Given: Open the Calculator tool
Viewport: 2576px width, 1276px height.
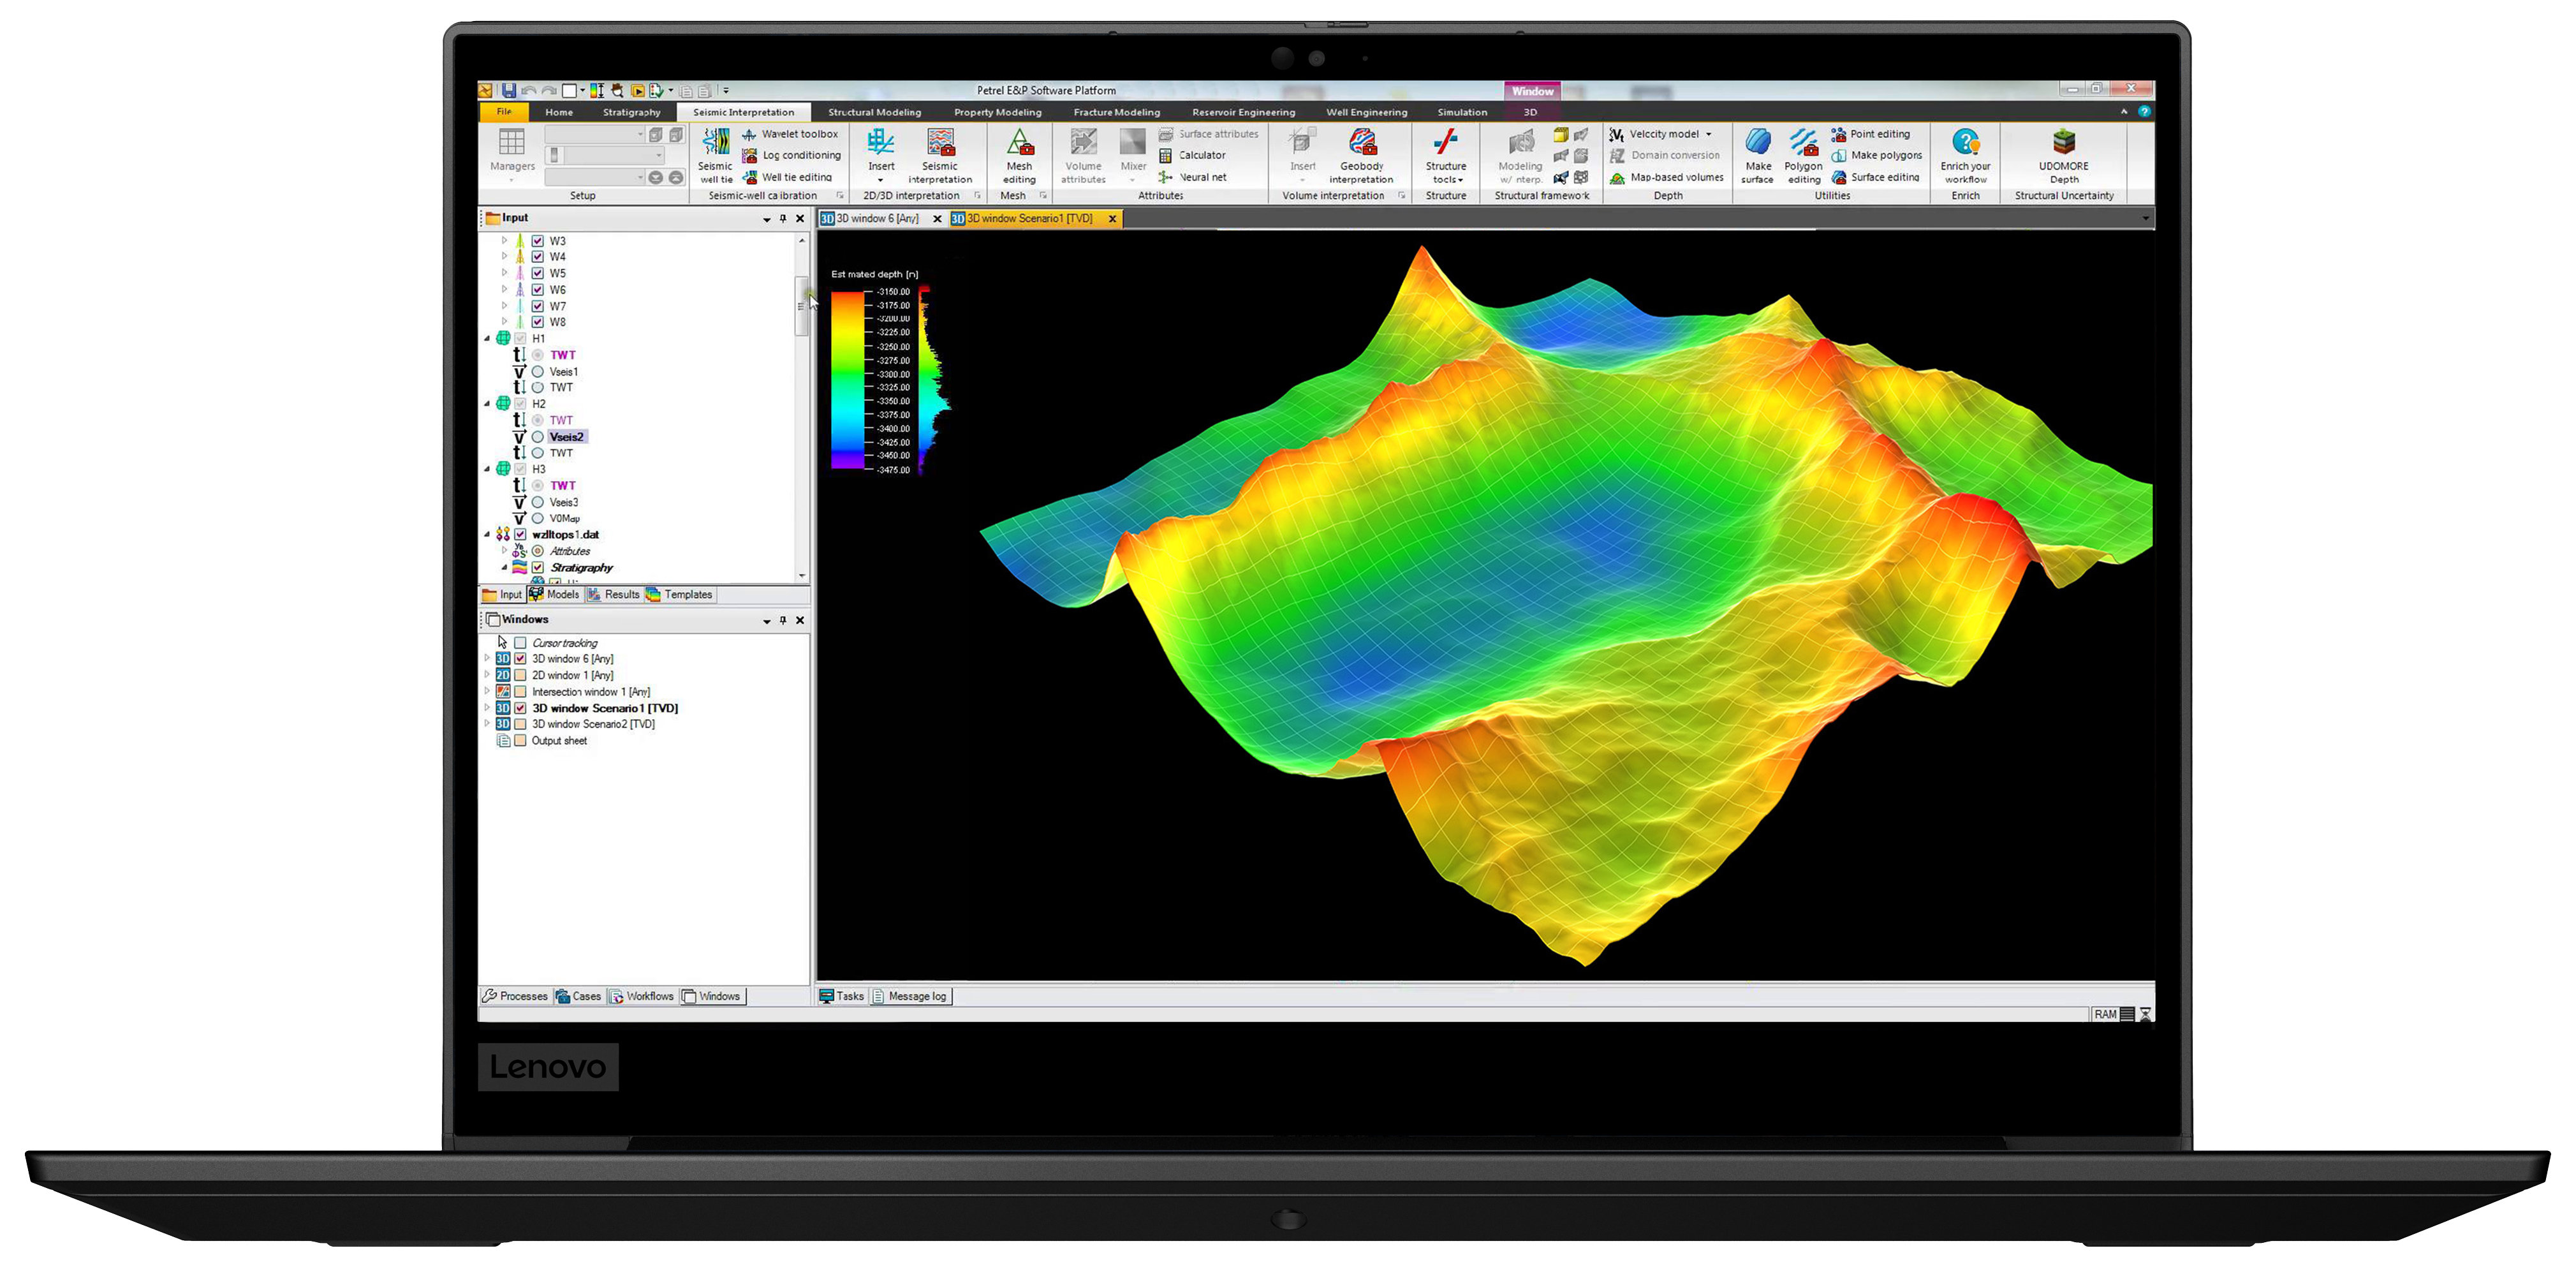Looking at the screenshot, I should [1192, 155].
